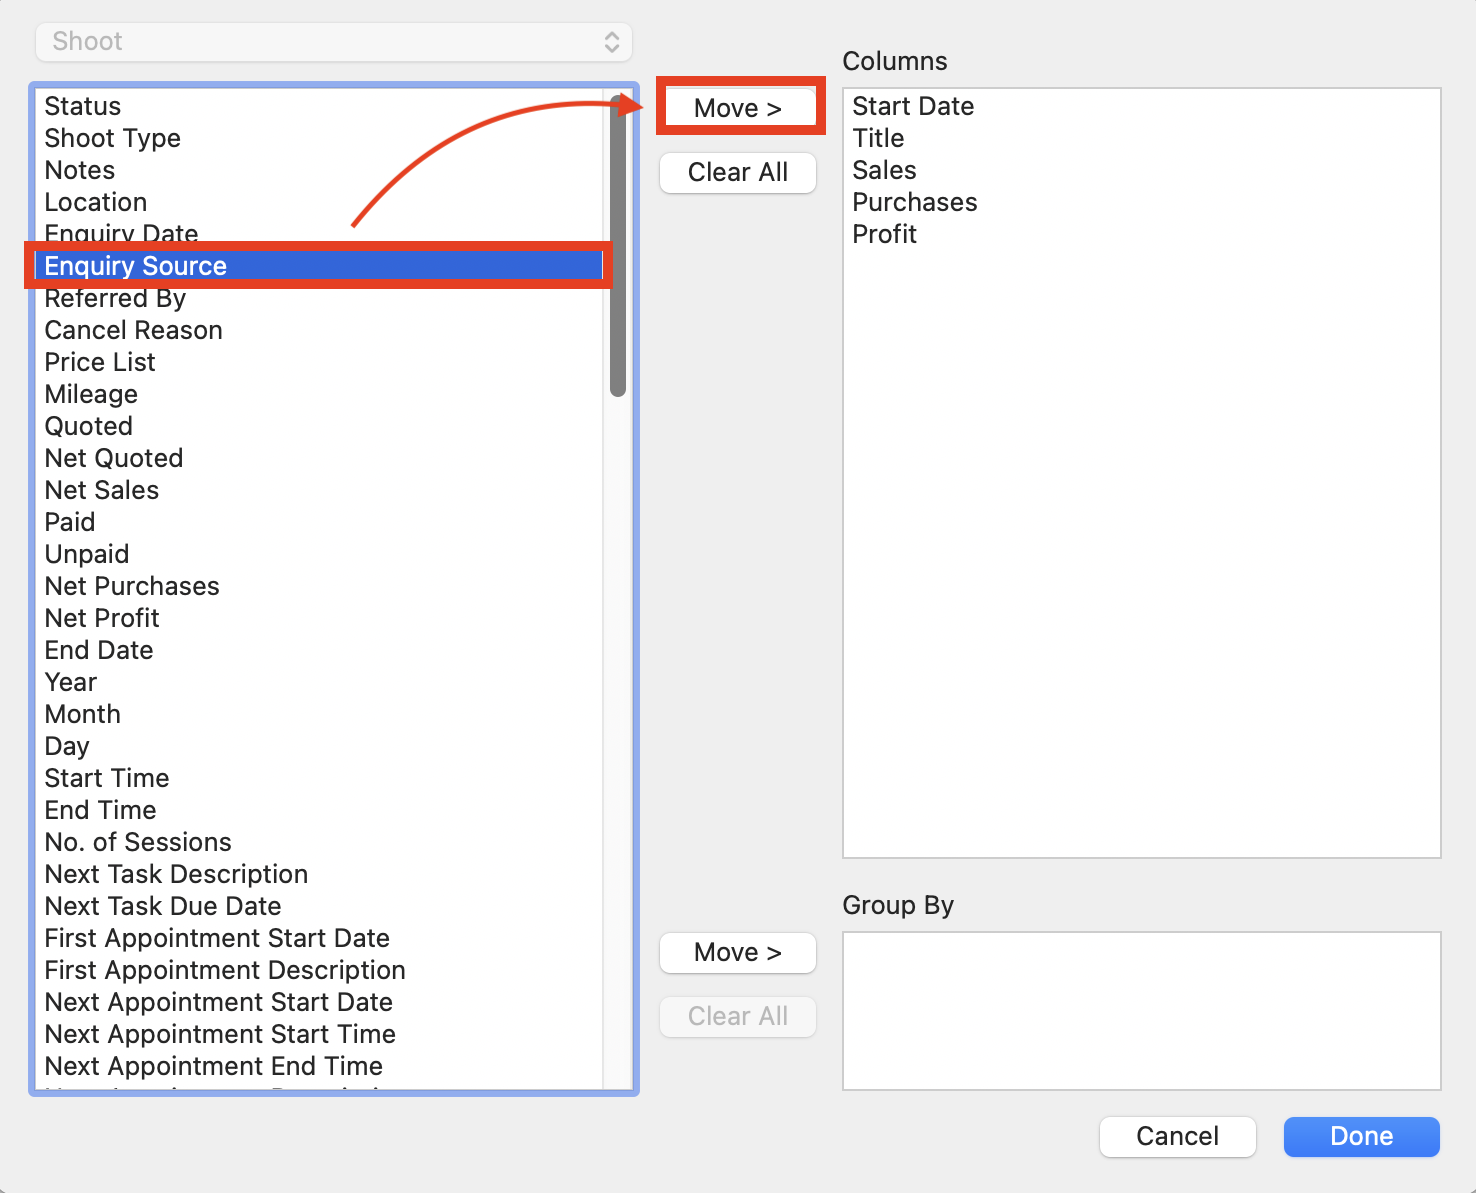Click Clear All in the Group By section

[737, 1016]
